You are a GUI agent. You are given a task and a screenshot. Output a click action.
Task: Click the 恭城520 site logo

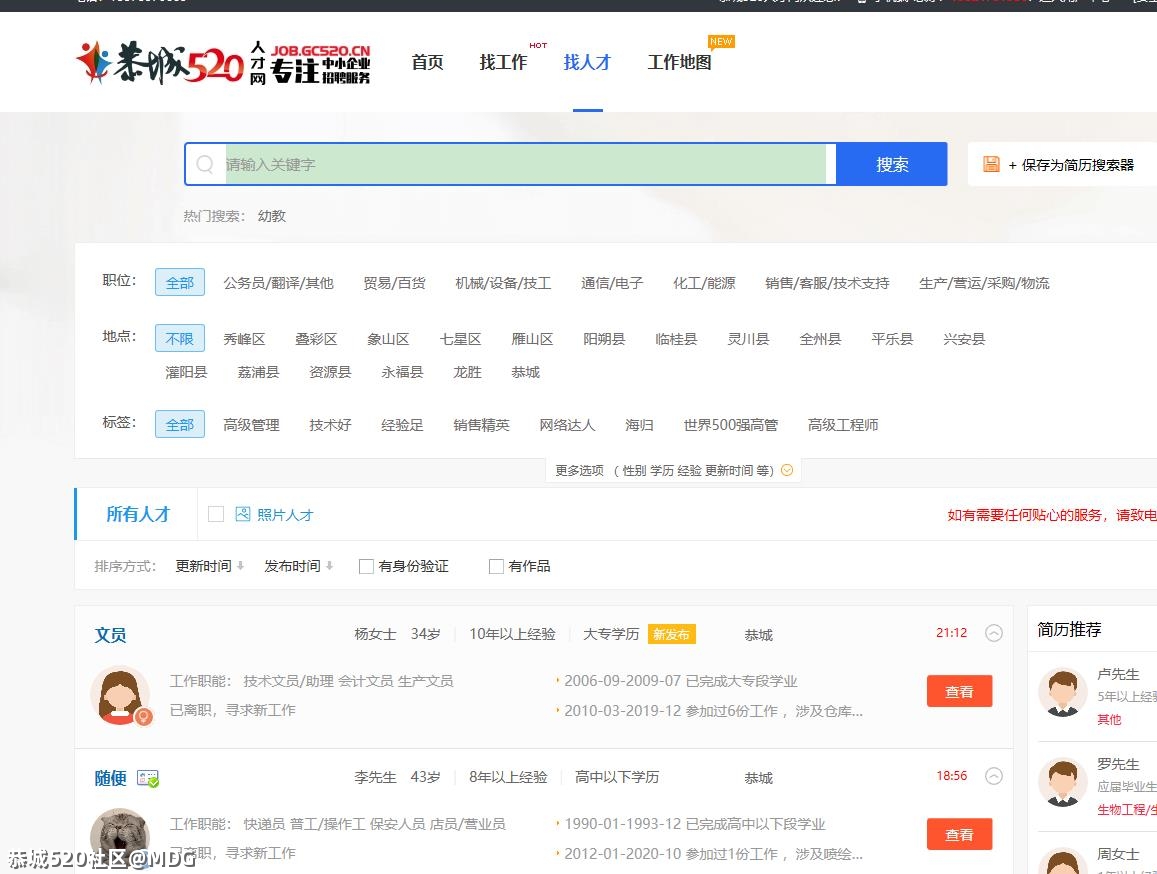tap(224, 63)
